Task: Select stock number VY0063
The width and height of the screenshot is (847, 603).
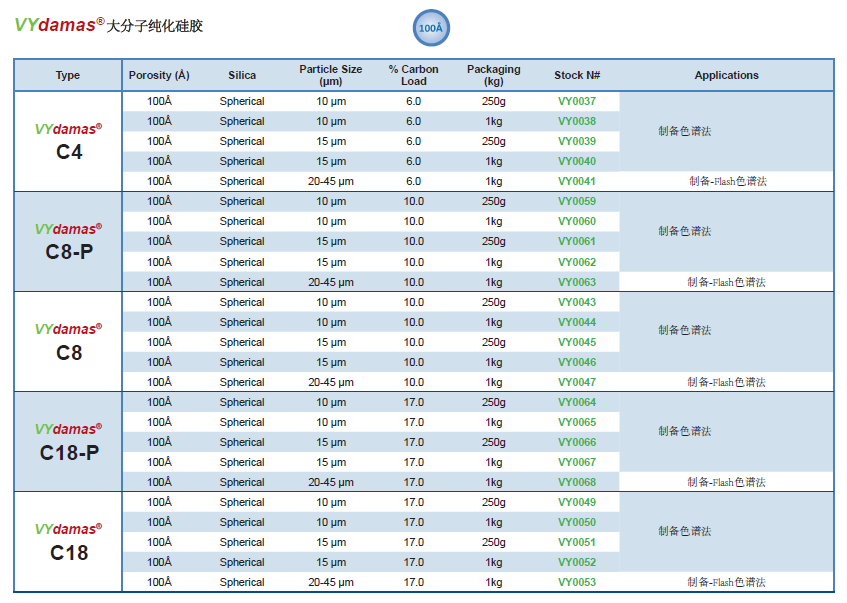Action: 576,282
